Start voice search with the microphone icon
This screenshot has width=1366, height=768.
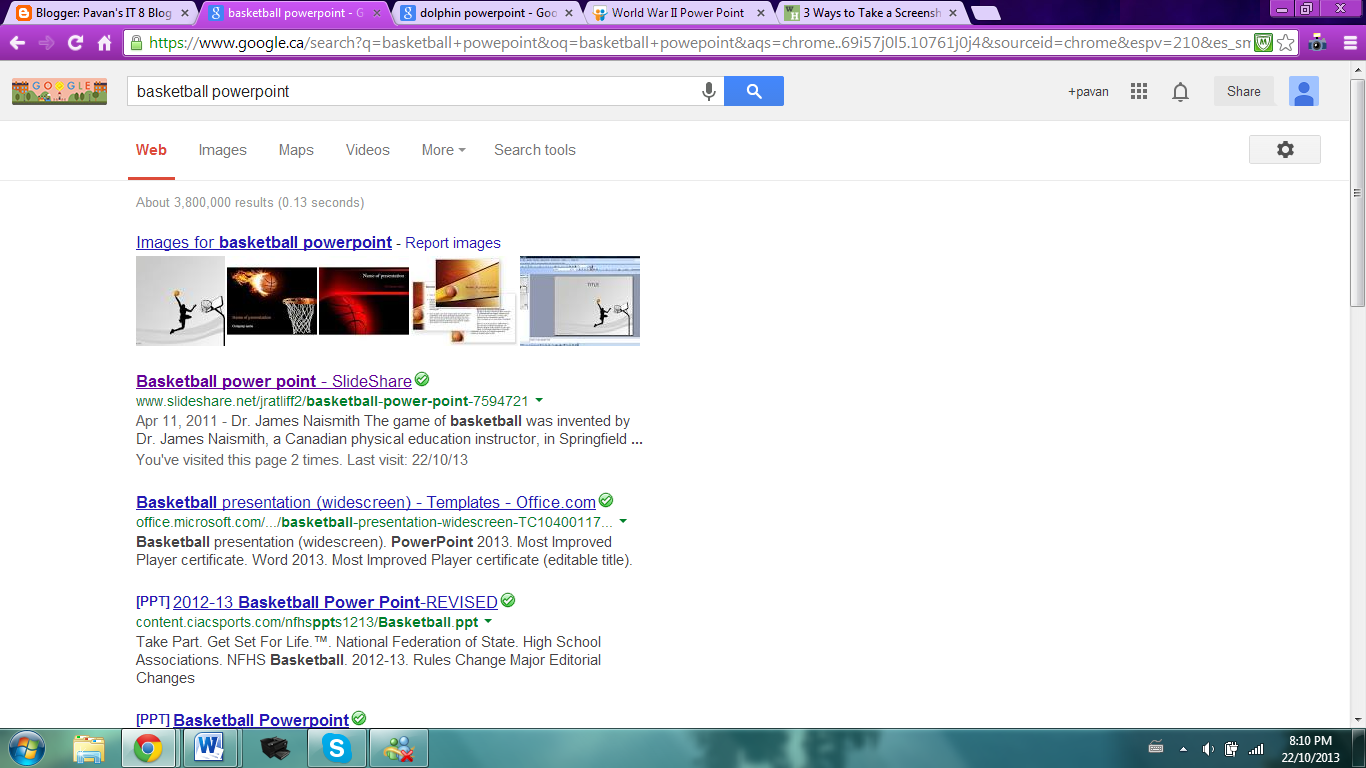click(x=709, y=91)
